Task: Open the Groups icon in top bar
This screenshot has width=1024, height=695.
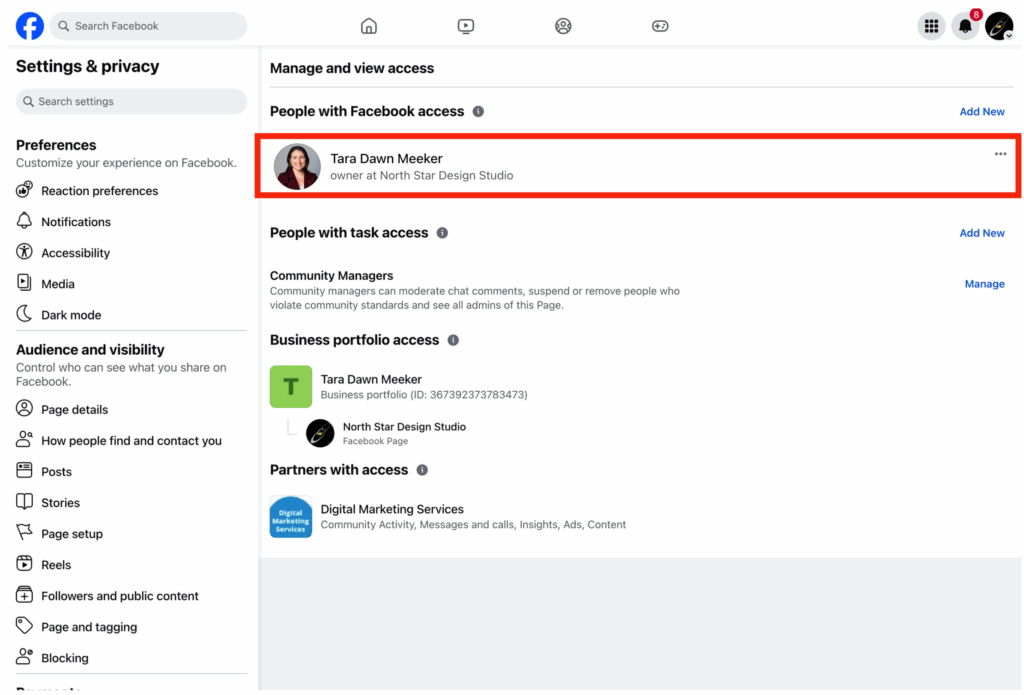Action: [563, 26]
